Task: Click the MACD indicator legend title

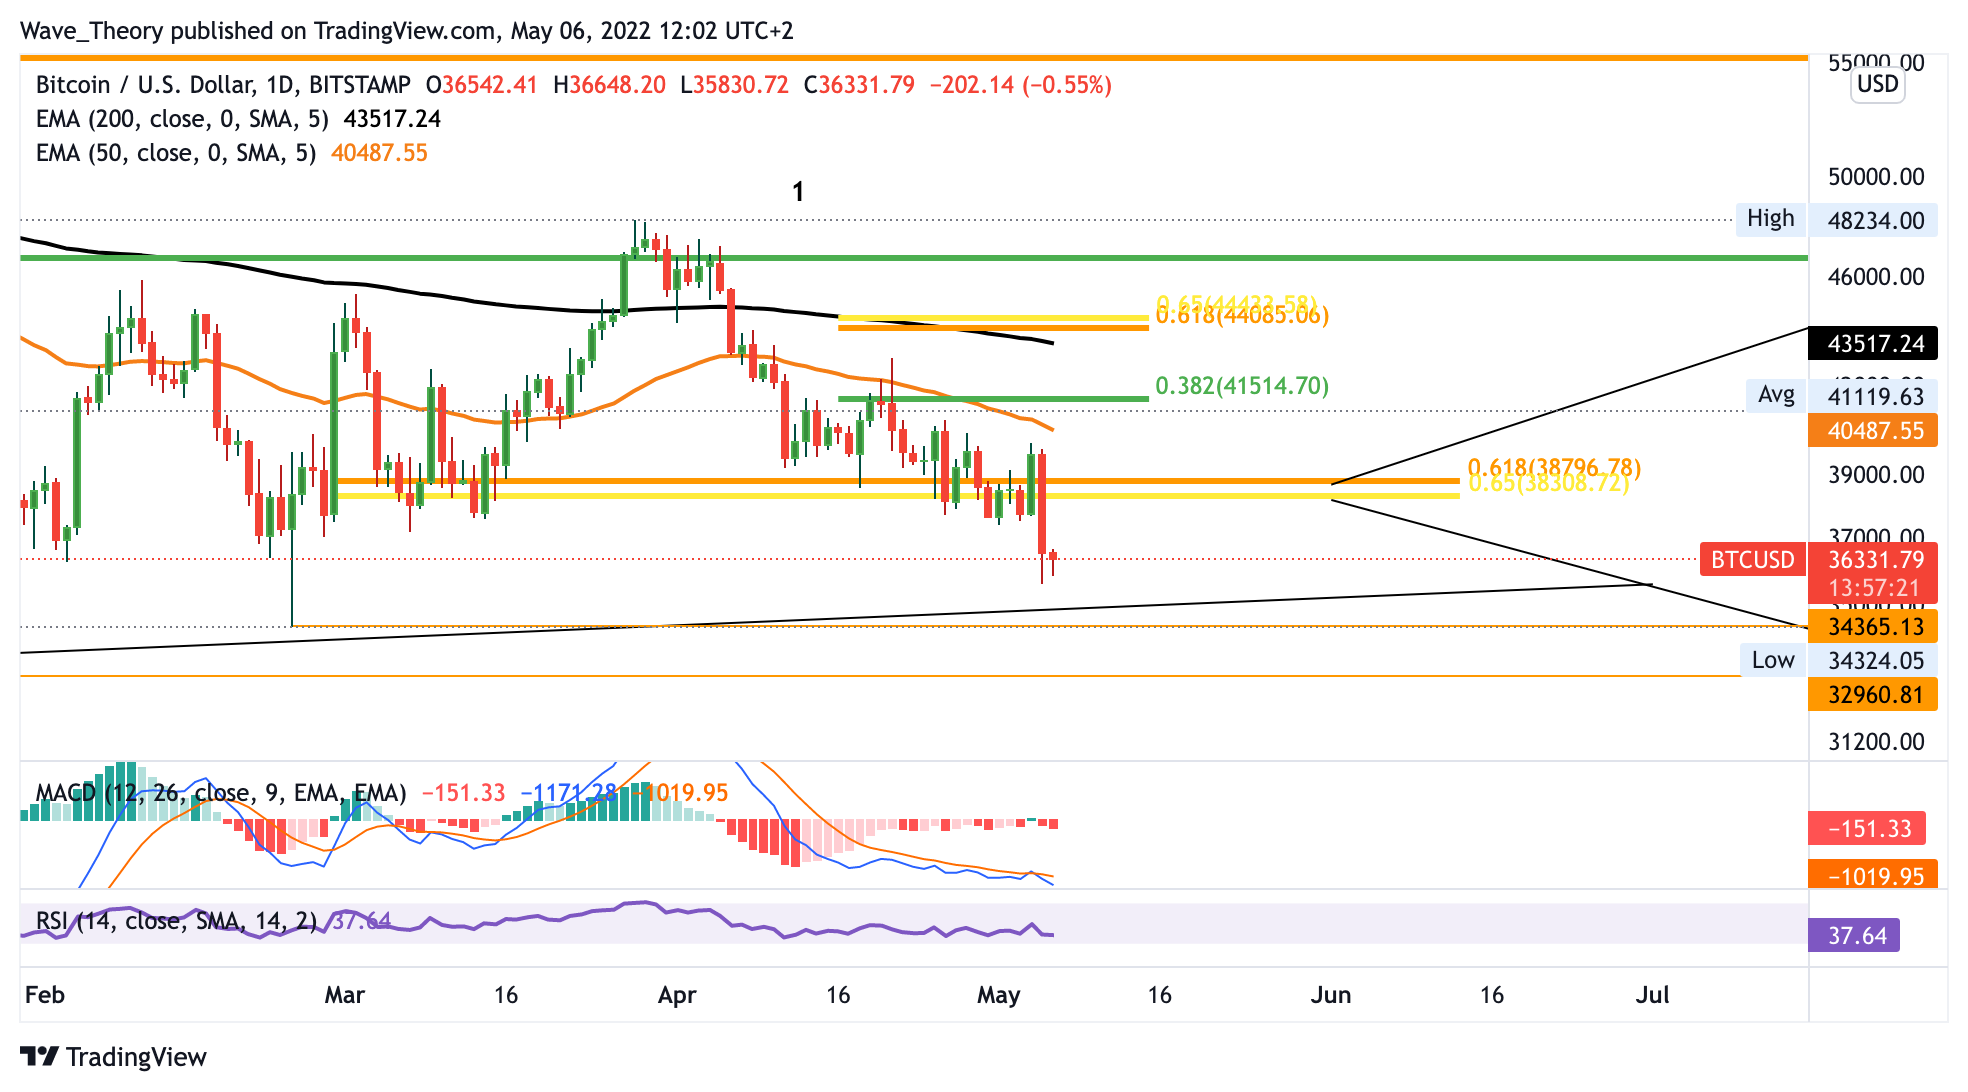Action: pyautogui.click(x=220, y=793)
